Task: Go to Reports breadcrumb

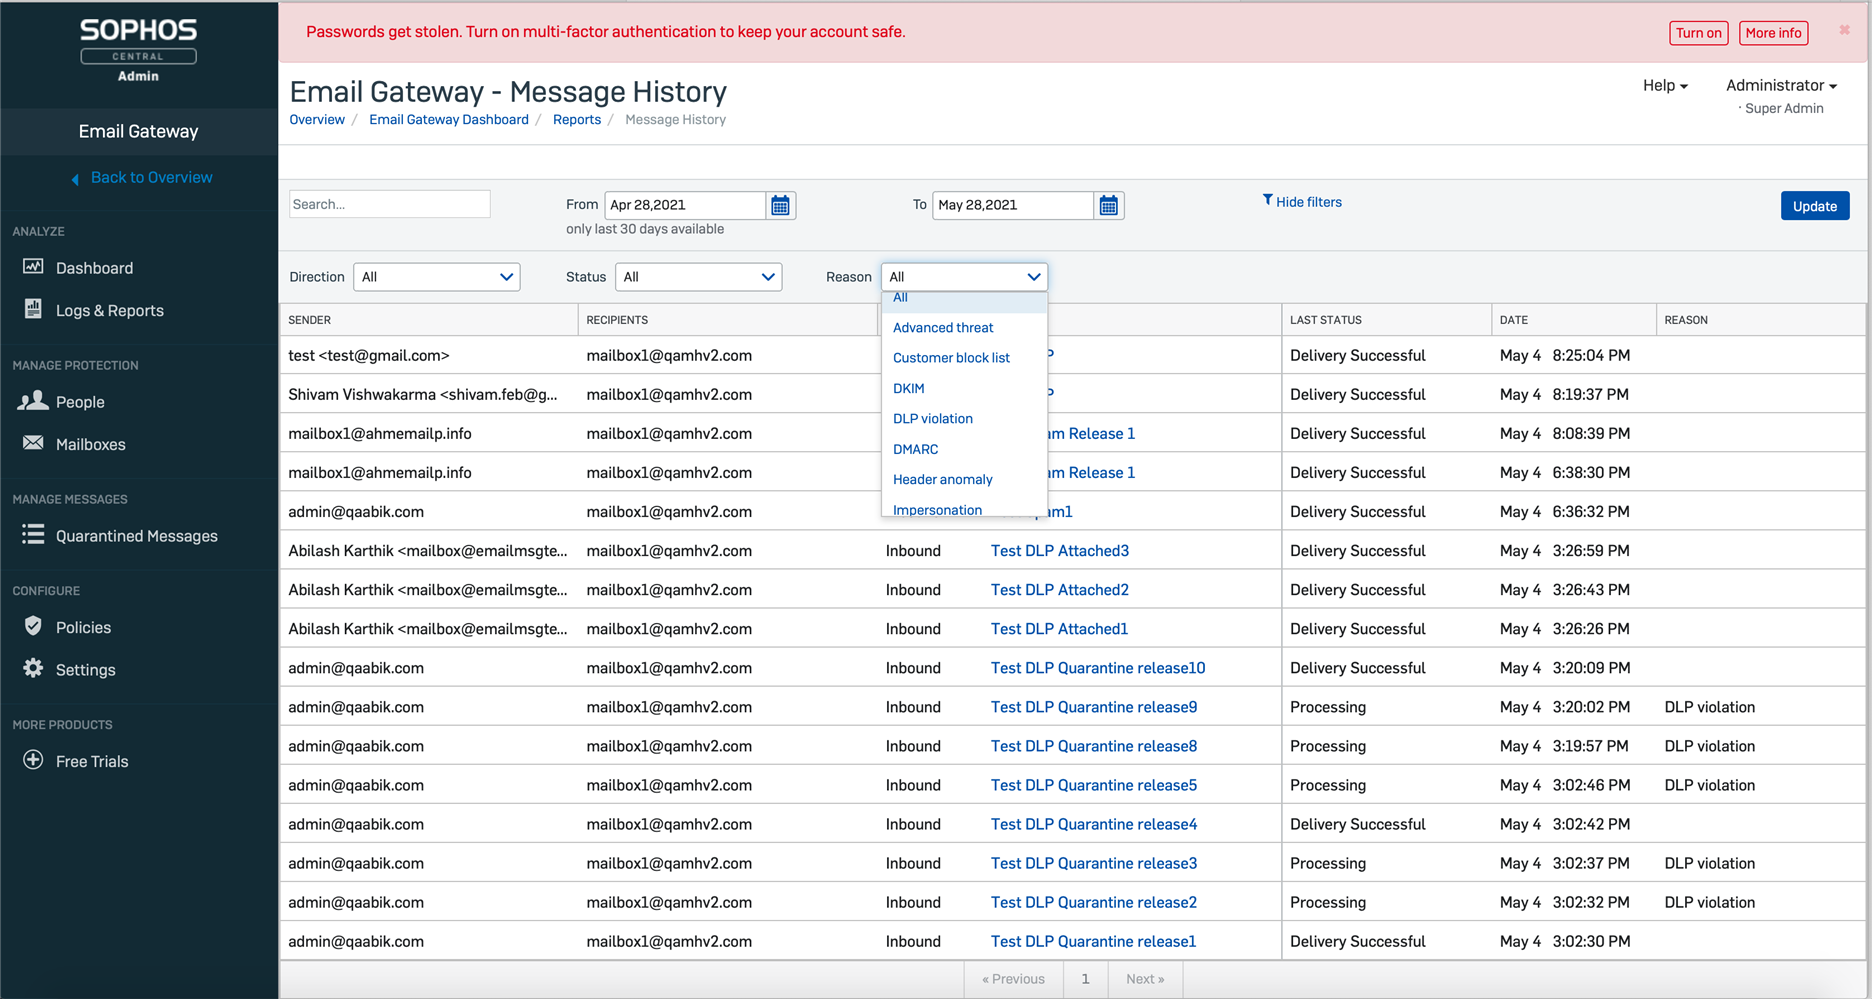Action: pyautogui.click(x=577, y=120)
